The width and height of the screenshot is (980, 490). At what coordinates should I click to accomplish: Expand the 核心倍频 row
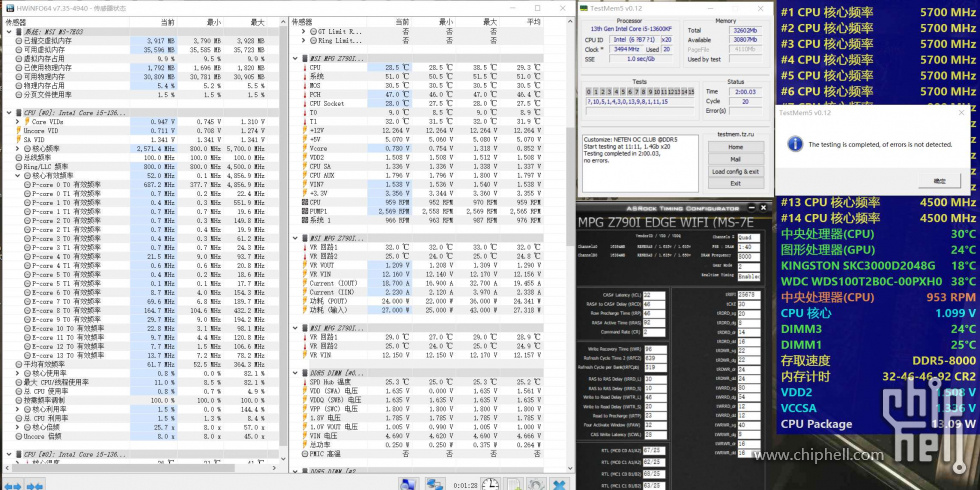point(19,427)
